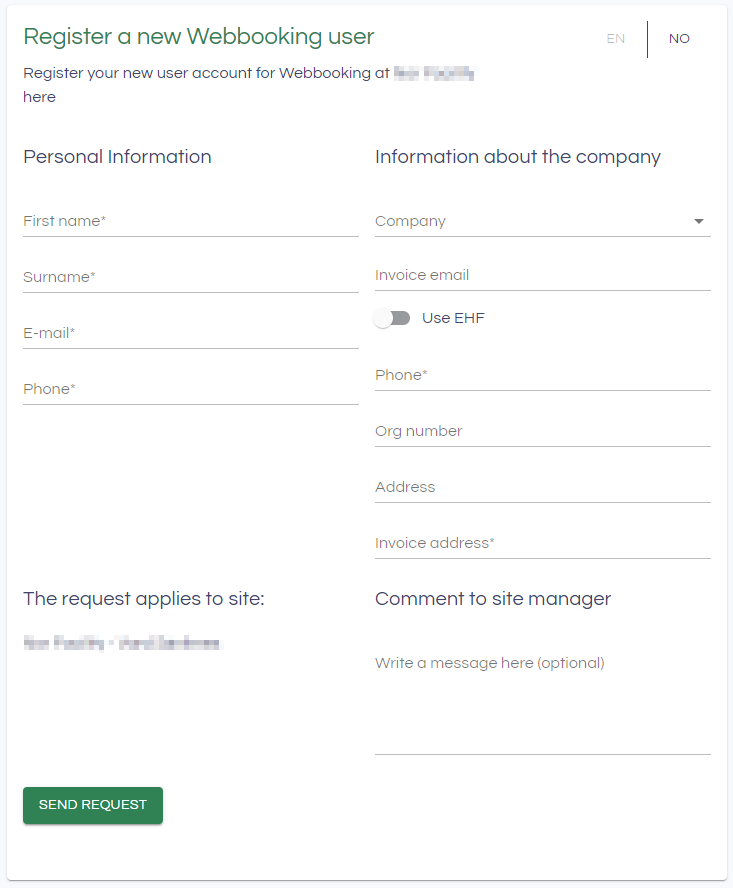The width and height of the screenshot is (733, 888).
Task: Click the Use EHF label text
Action: [453, 318]
